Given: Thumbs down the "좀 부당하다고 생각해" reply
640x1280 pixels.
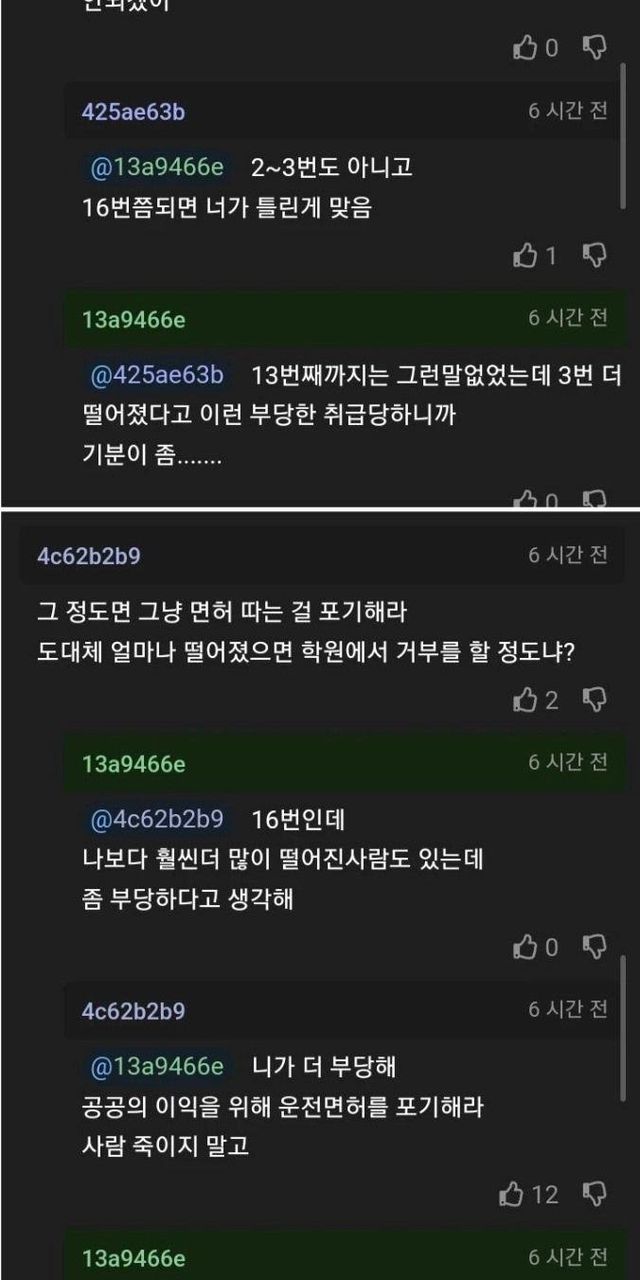Looking at the screenshot, I should (595, 946).
